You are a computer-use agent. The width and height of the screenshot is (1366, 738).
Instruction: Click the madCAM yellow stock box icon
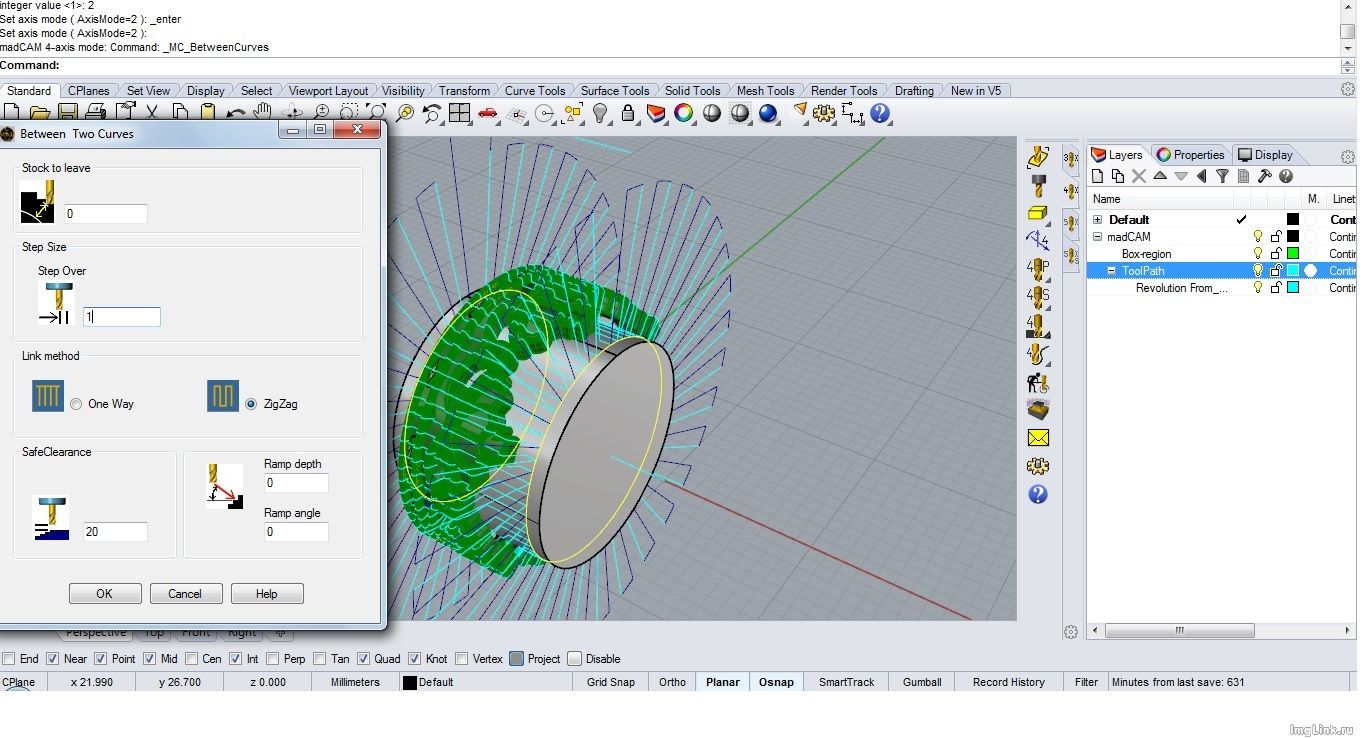[x=1038, y=212]
